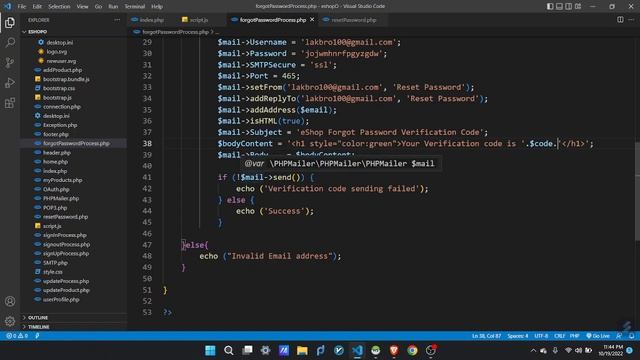Click the editor vertical scrollbar
640x360 pixels.
(x=638, y=192)
